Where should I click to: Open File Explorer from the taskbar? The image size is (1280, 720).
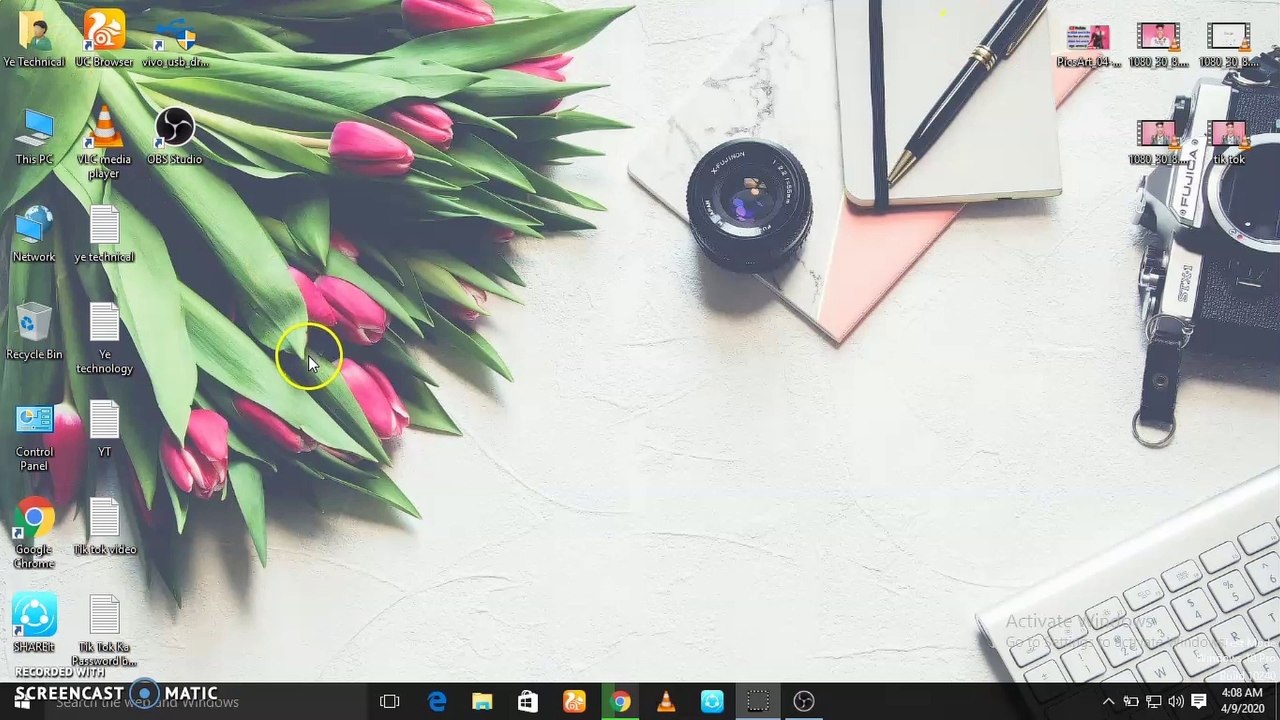point(482,702)
